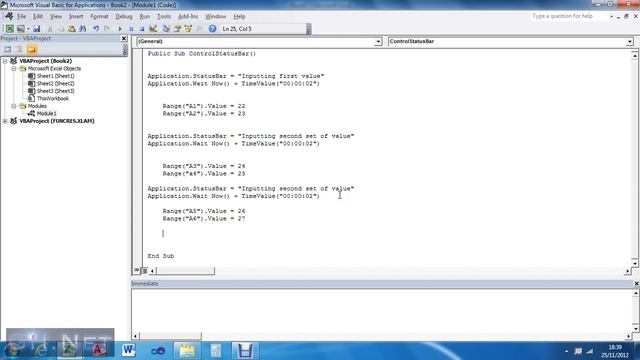Click the Reset stop toolbar icon
The height and width of the screenshot is (360, 640).
(x=142, y=29)
